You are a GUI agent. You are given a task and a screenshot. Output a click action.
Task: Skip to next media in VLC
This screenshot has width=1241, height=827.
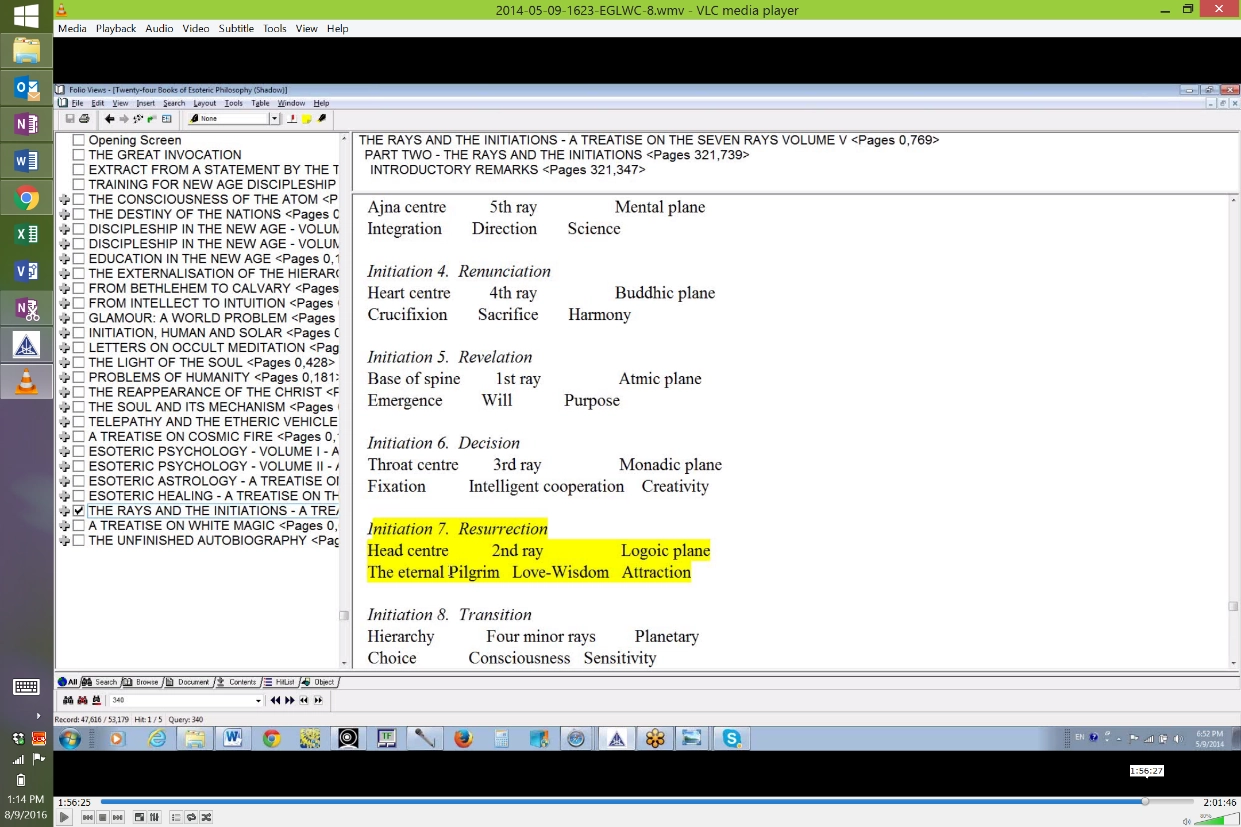[118, 817]
